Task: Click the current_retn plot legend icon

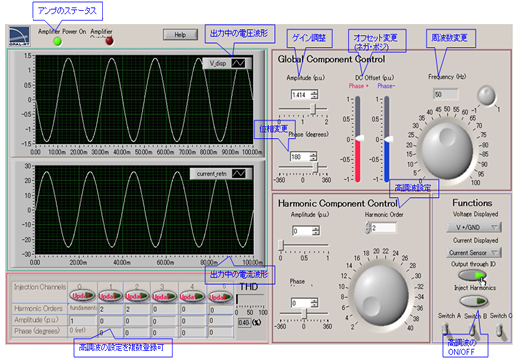Action: [239, 174]
